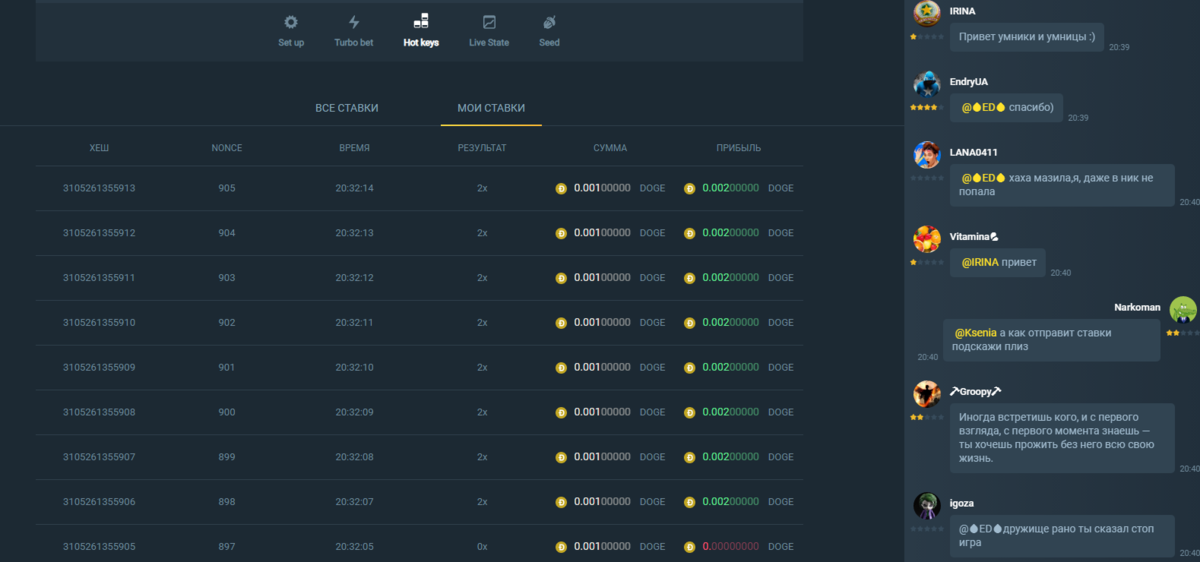Click the @IRINA mention in Vitamina's message
The width and height of the screenshot is (1200, 562).
(980, 262)
